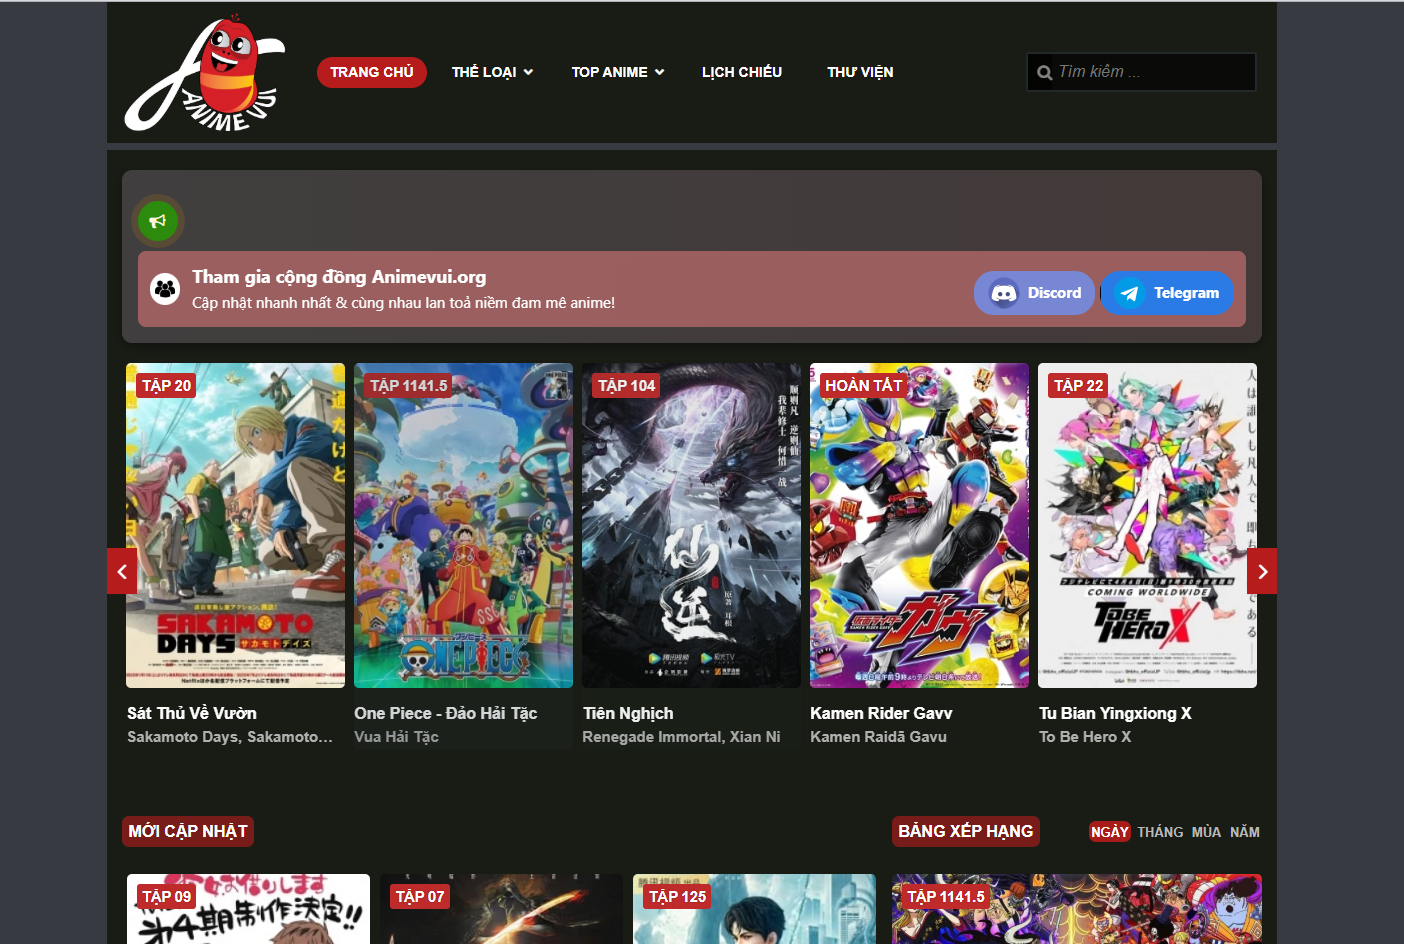Open the Telegram channel button
The height and width of the screenshot is (944, 1404).
1167,293
